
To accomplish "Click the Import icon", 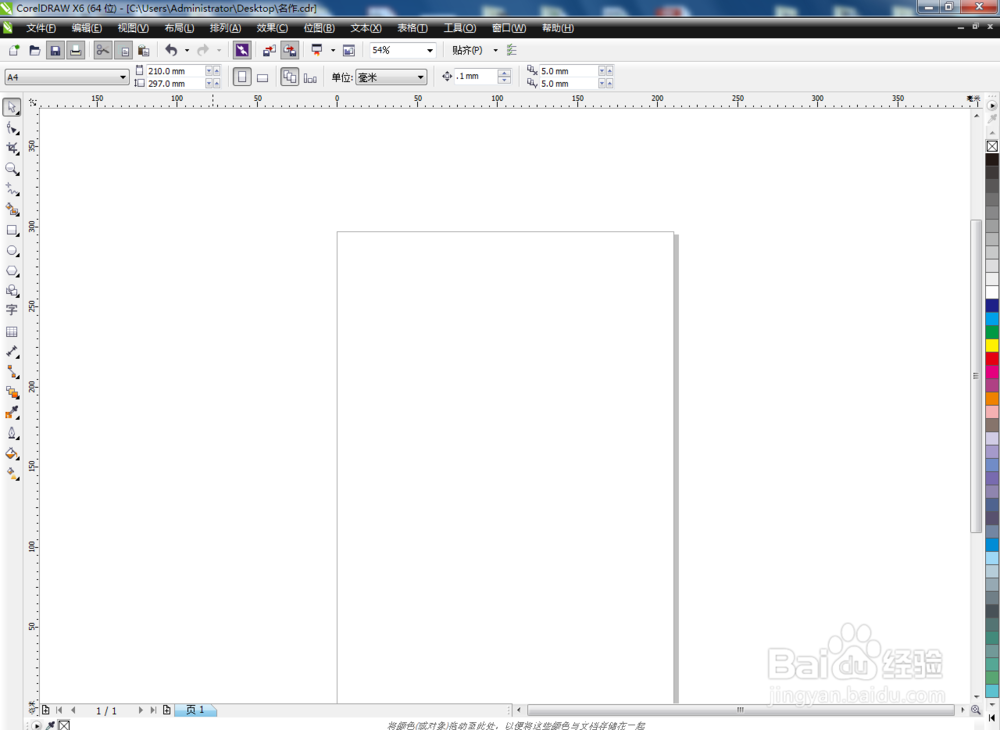I will (x=269, y=50).
